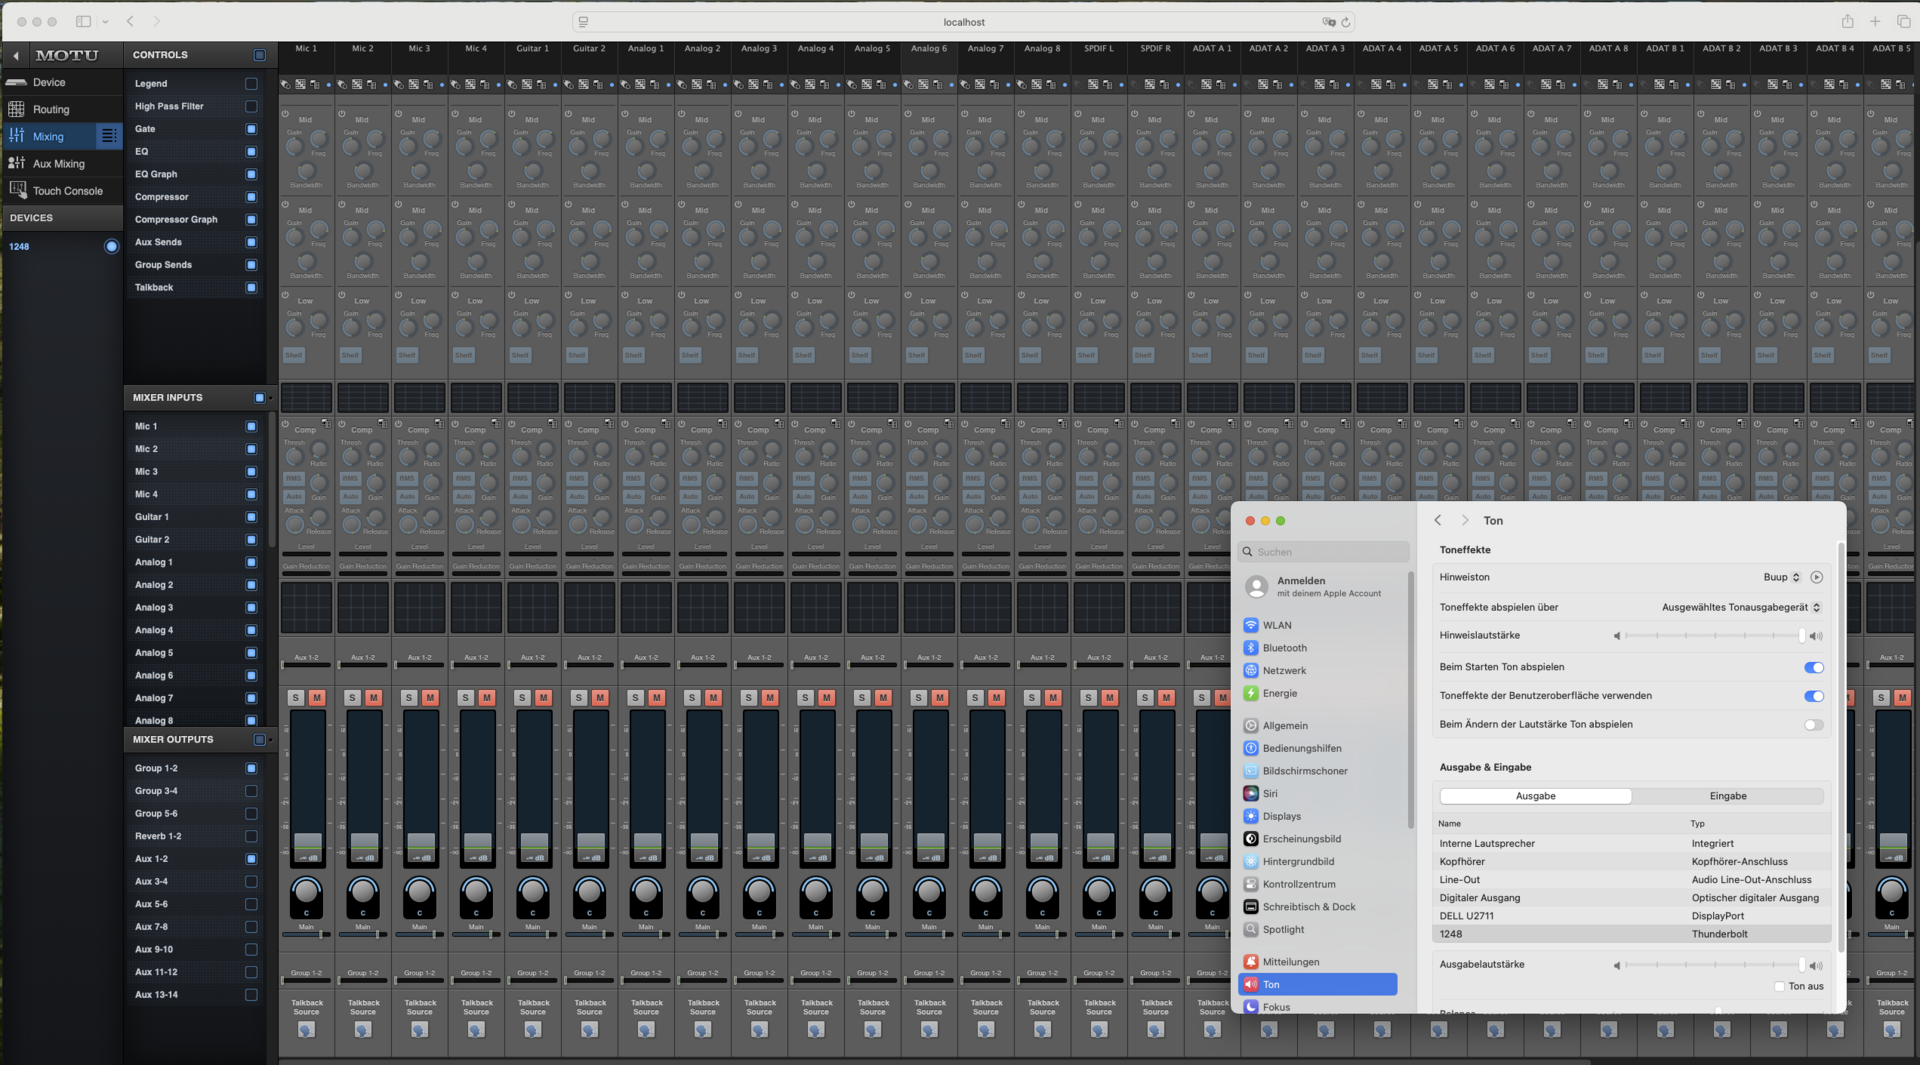Switch to the Eingabe tab
Screen dimensions: 1920x1065
(1727, 796)
